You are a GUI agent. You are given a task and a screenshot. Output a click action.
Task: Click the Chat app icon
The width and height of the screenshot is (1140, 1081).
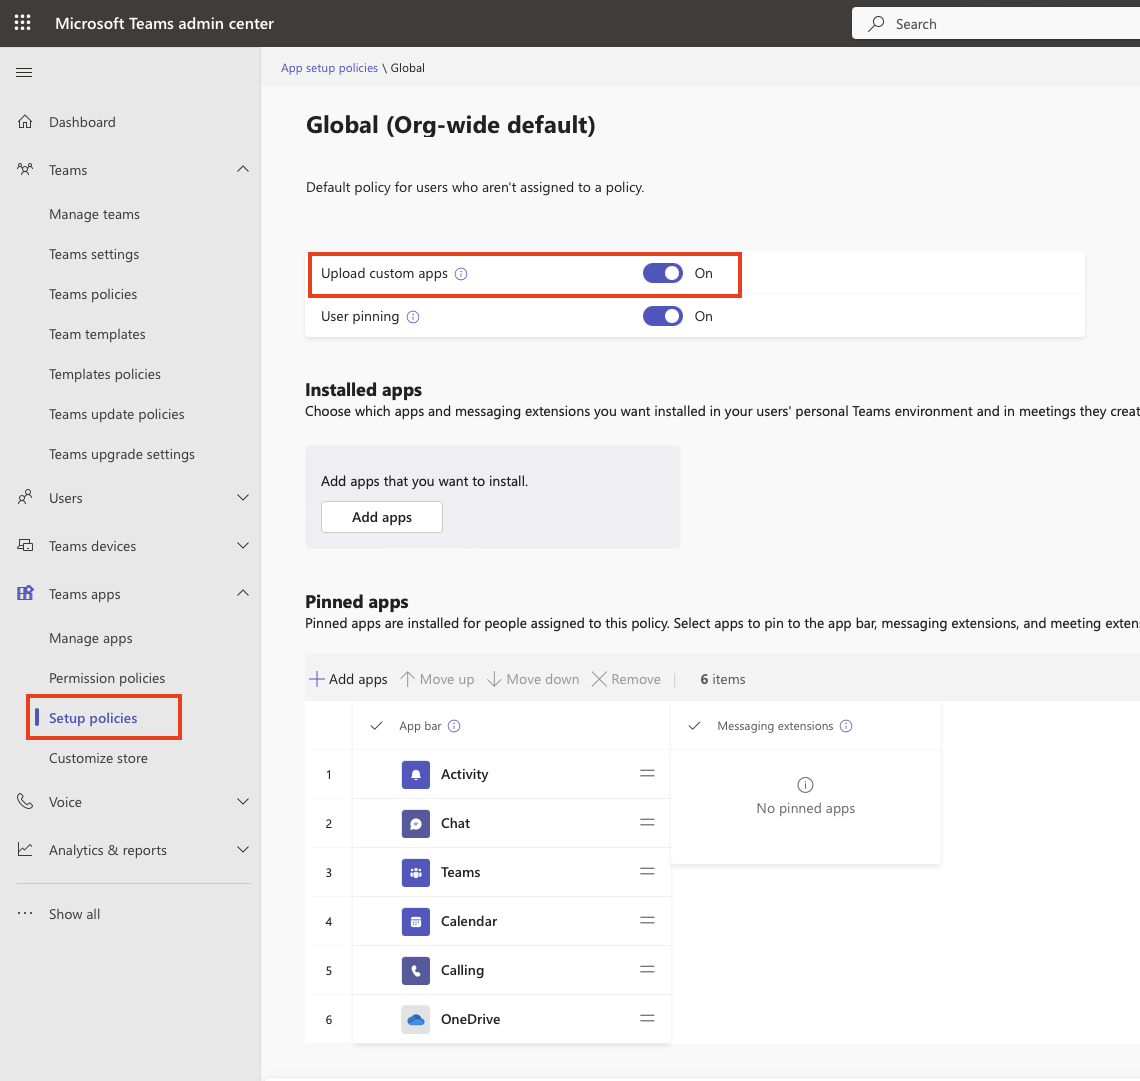416,823
